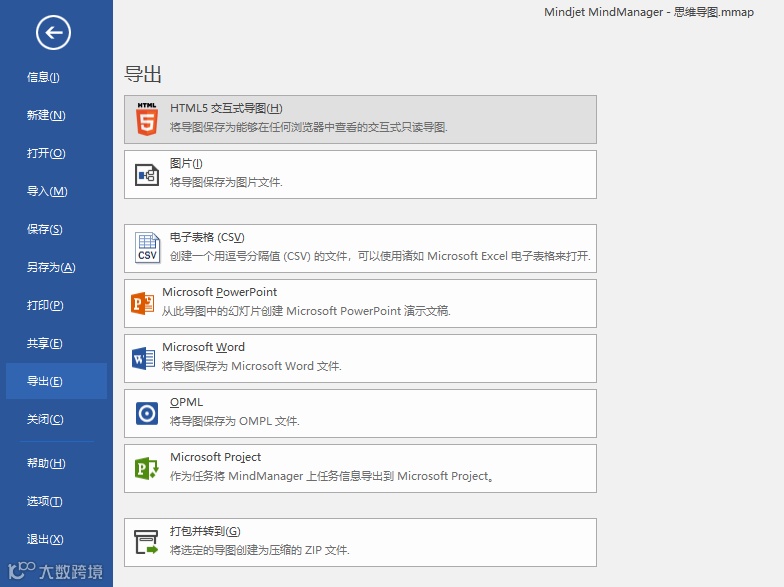Viewport: 784px width, 587px height.
Task: Click the Microsoft Project task export description
Action: 332,476
